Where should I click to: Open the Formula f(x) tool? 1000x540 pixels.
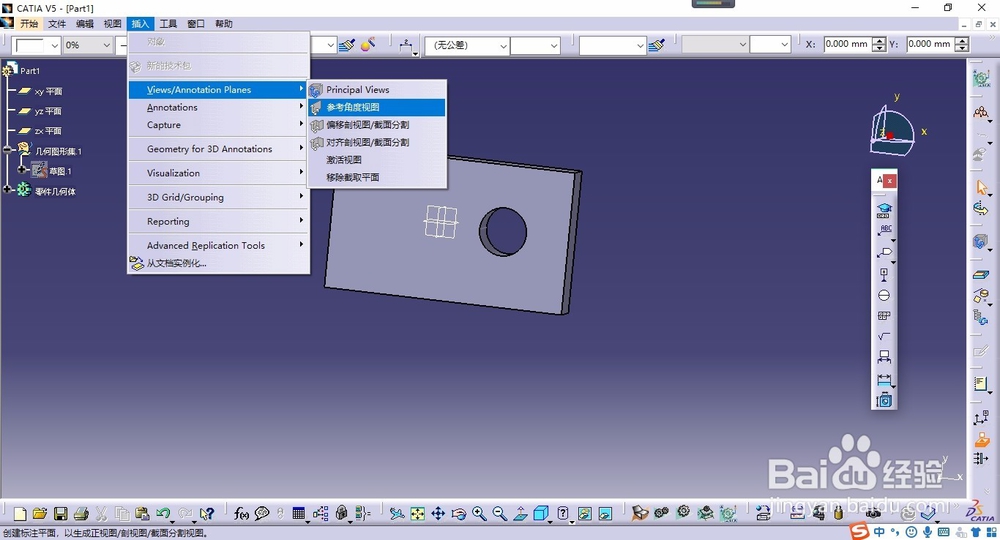[242, 513]
